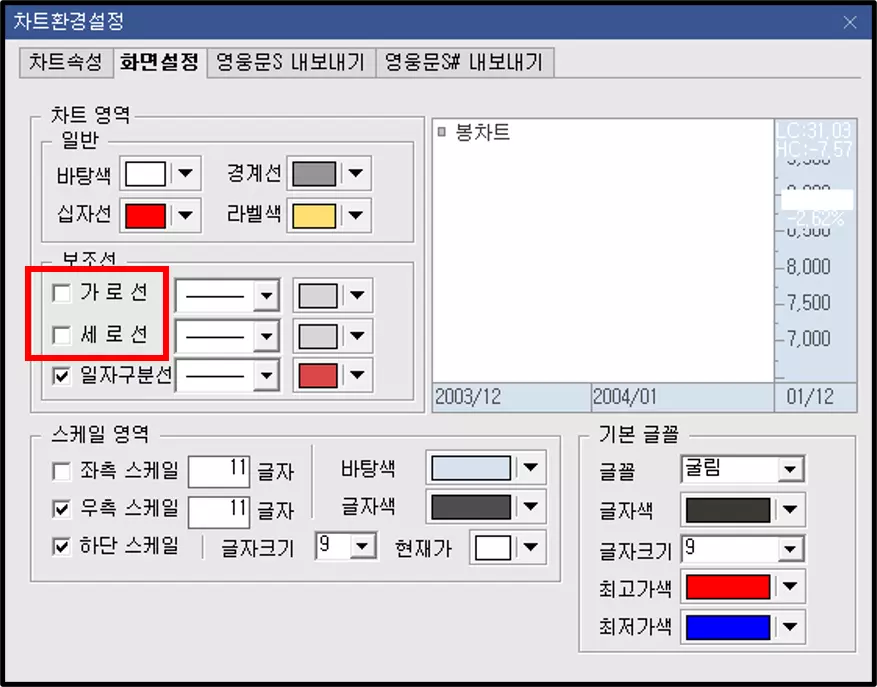The width and height of the screenshot is (877, 687).
Task: Open the 라벨색 color dropdown arrow
Action: click(x=356, y=215)
